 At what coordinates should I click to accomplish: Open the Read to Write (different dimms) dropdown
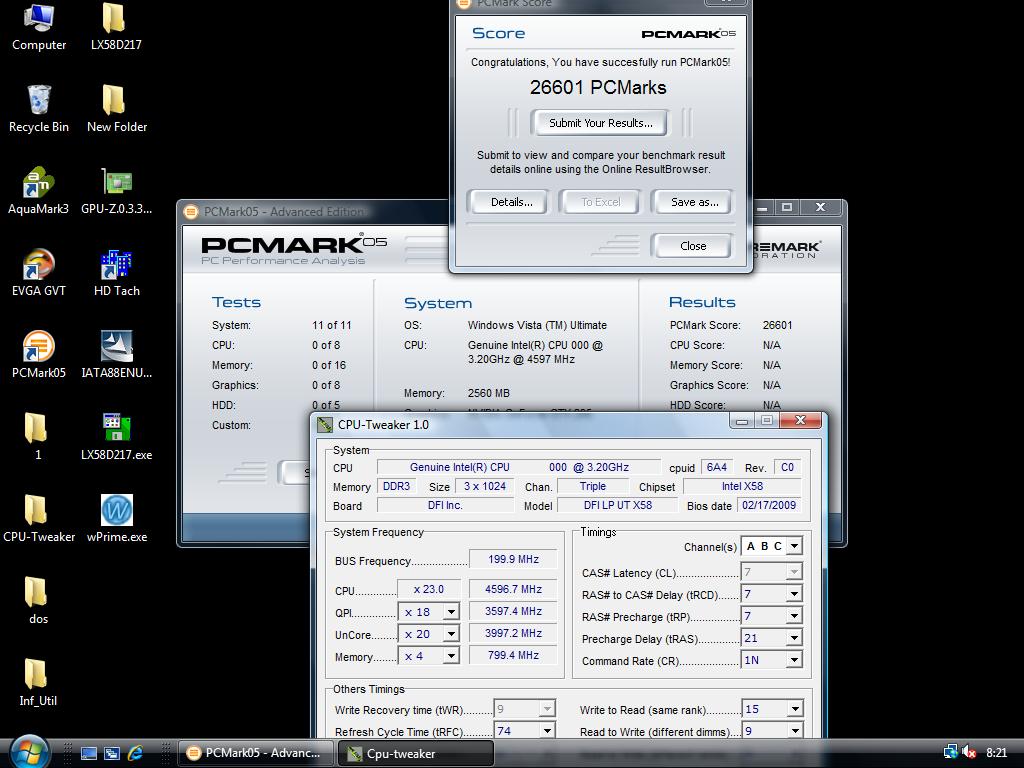tap(795, 731)
